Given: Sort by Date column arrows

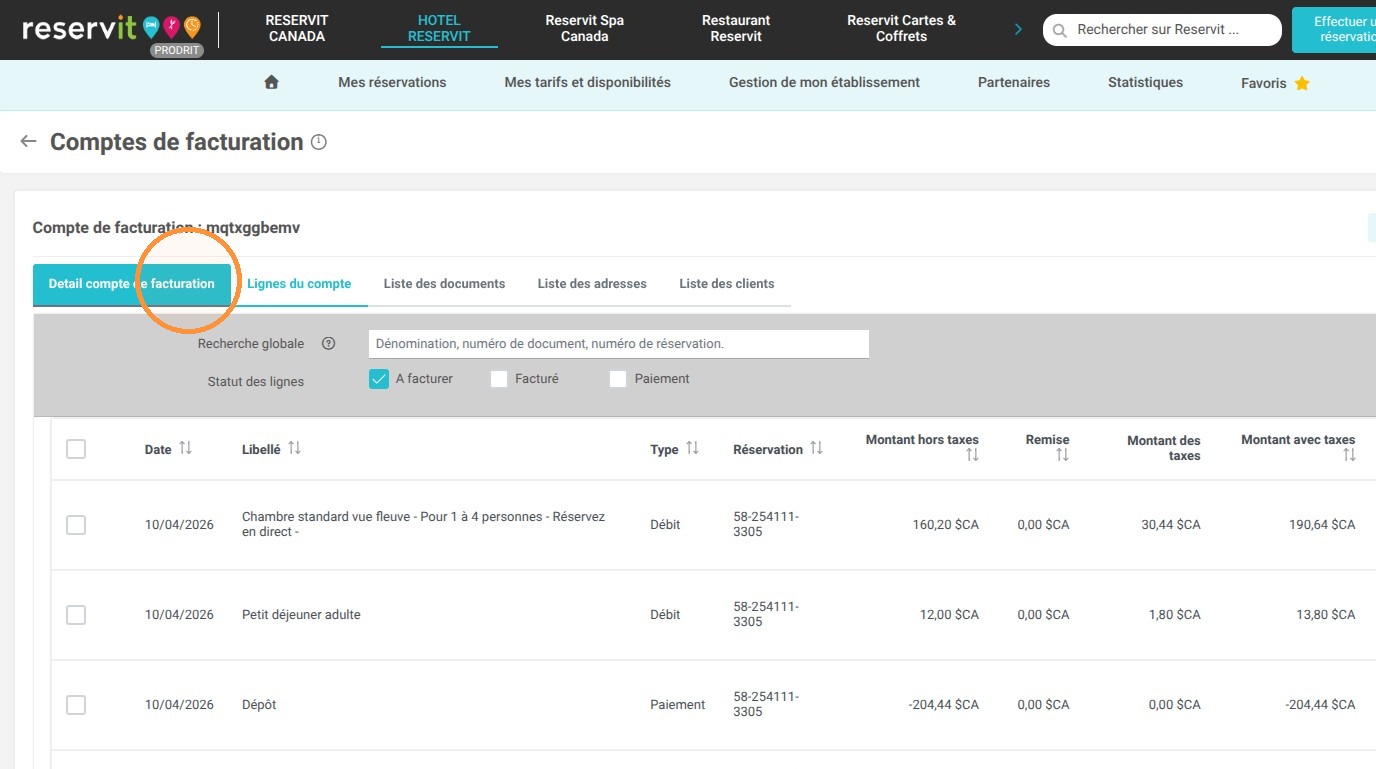Looking at the screenshot, I should pos(185,449).
